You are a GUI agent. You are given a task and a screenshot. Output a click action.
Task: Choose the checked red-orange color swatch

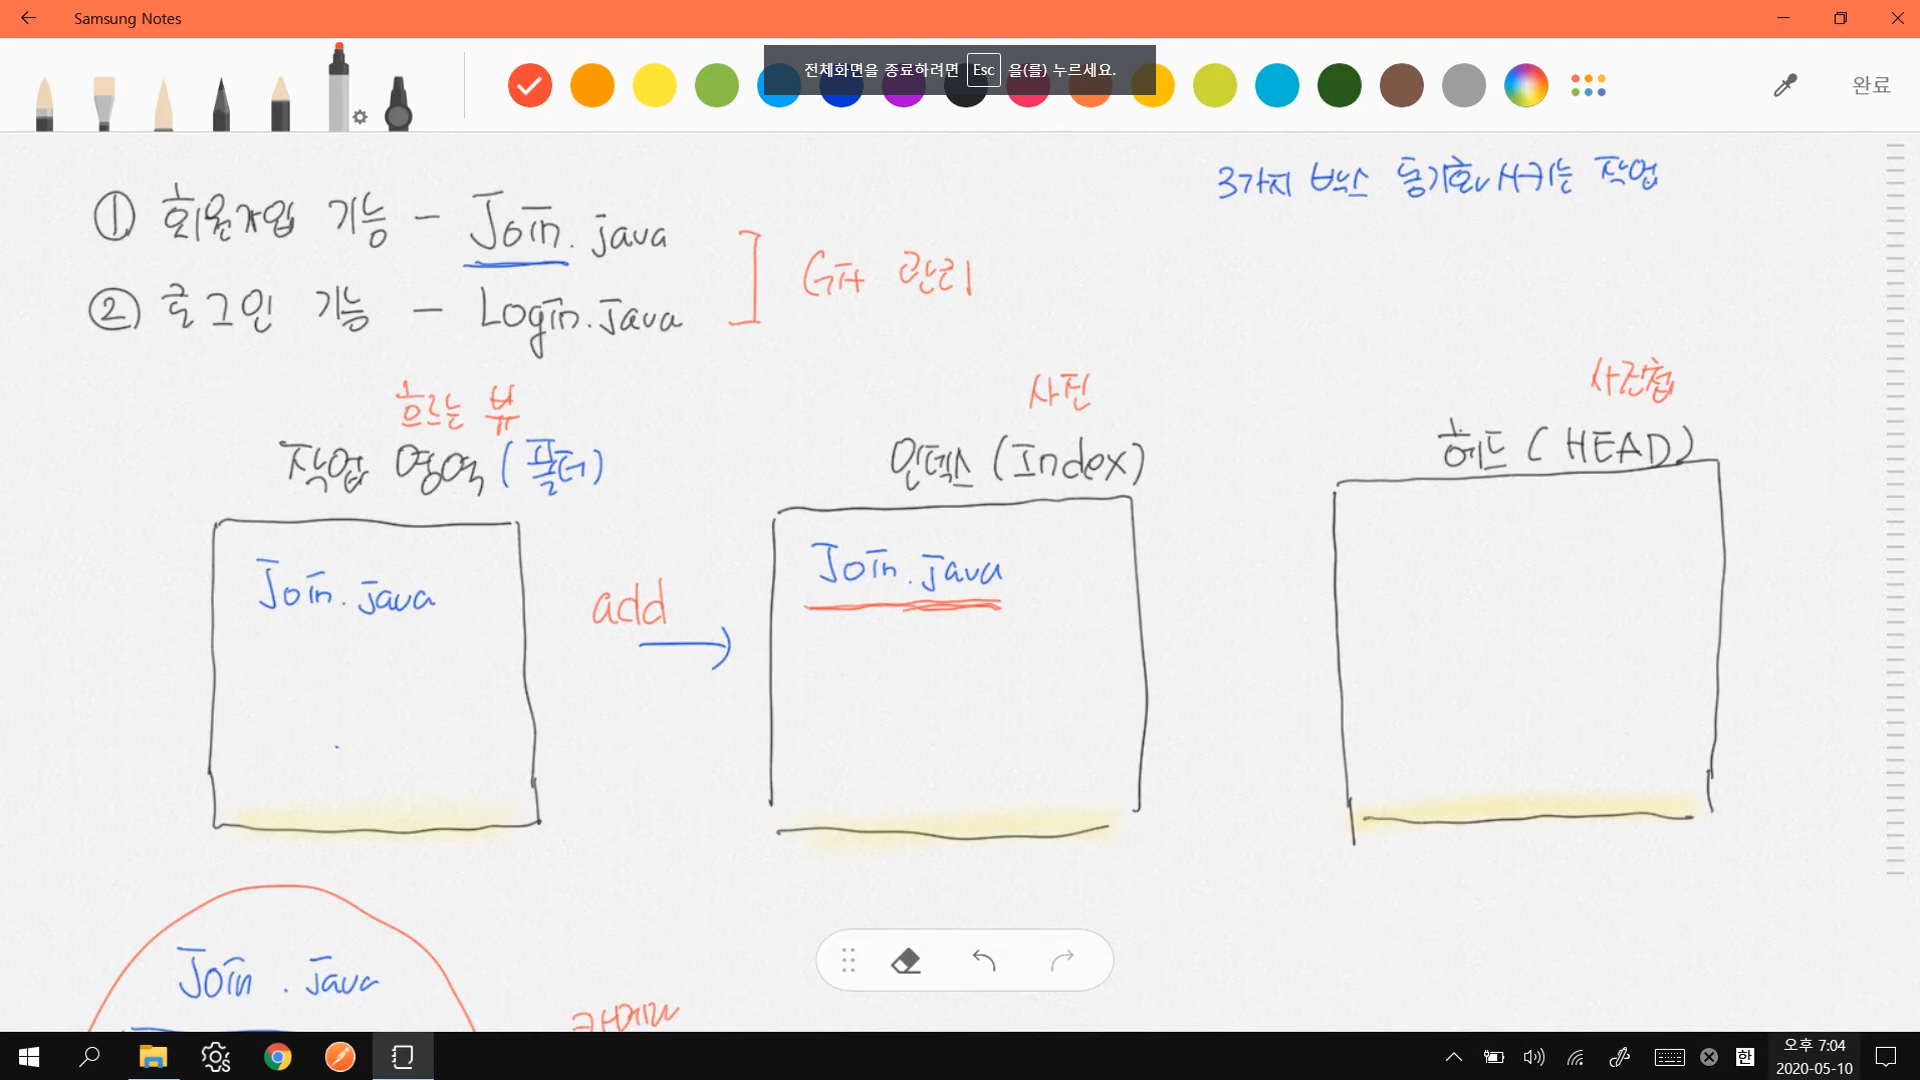pos(530,85)
